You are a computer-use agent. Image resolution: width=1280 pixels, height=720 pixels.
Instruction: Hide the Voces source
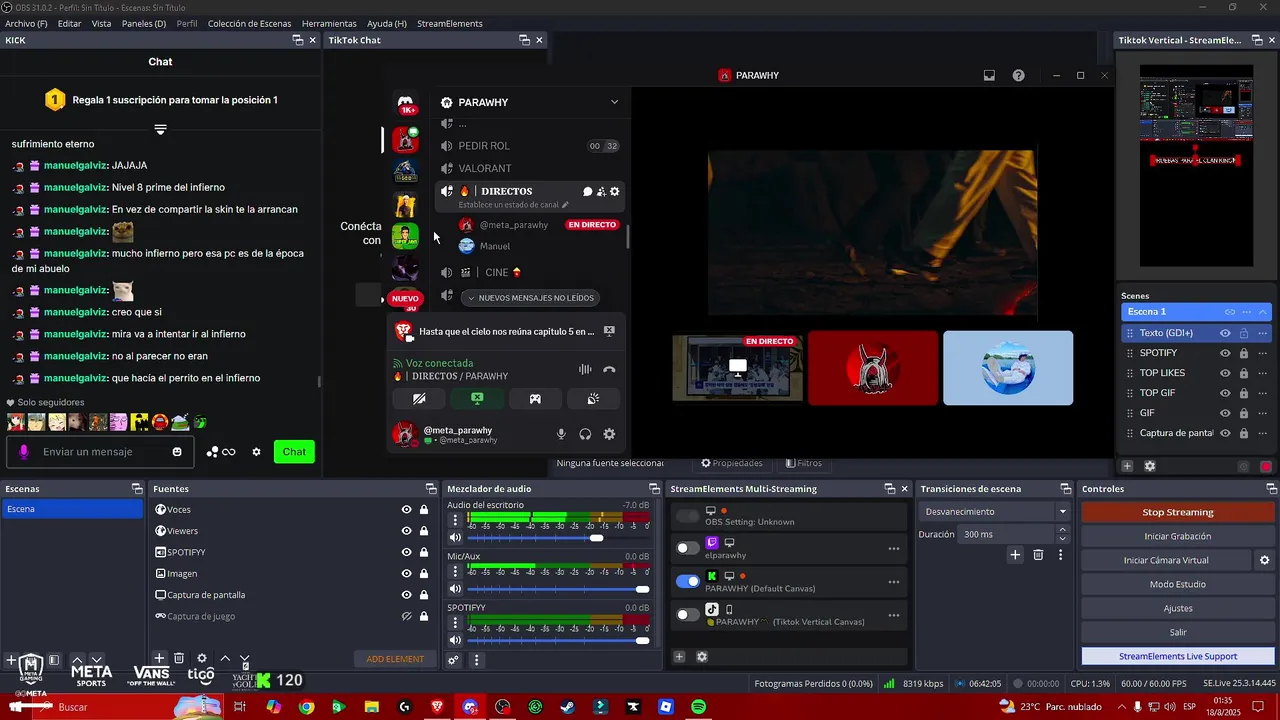406,510
